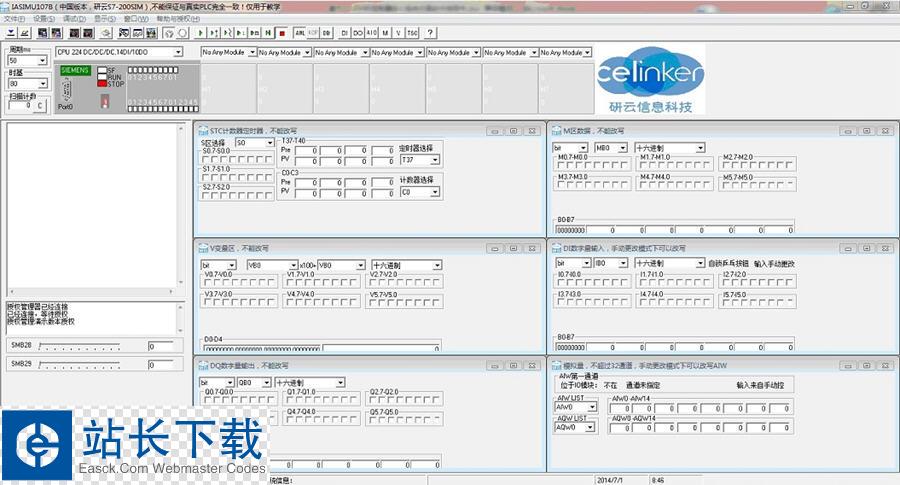Open the CPU 224 DC/DC/DC model dropdown
Screen dimensions: 900x485
pos(178,52)
